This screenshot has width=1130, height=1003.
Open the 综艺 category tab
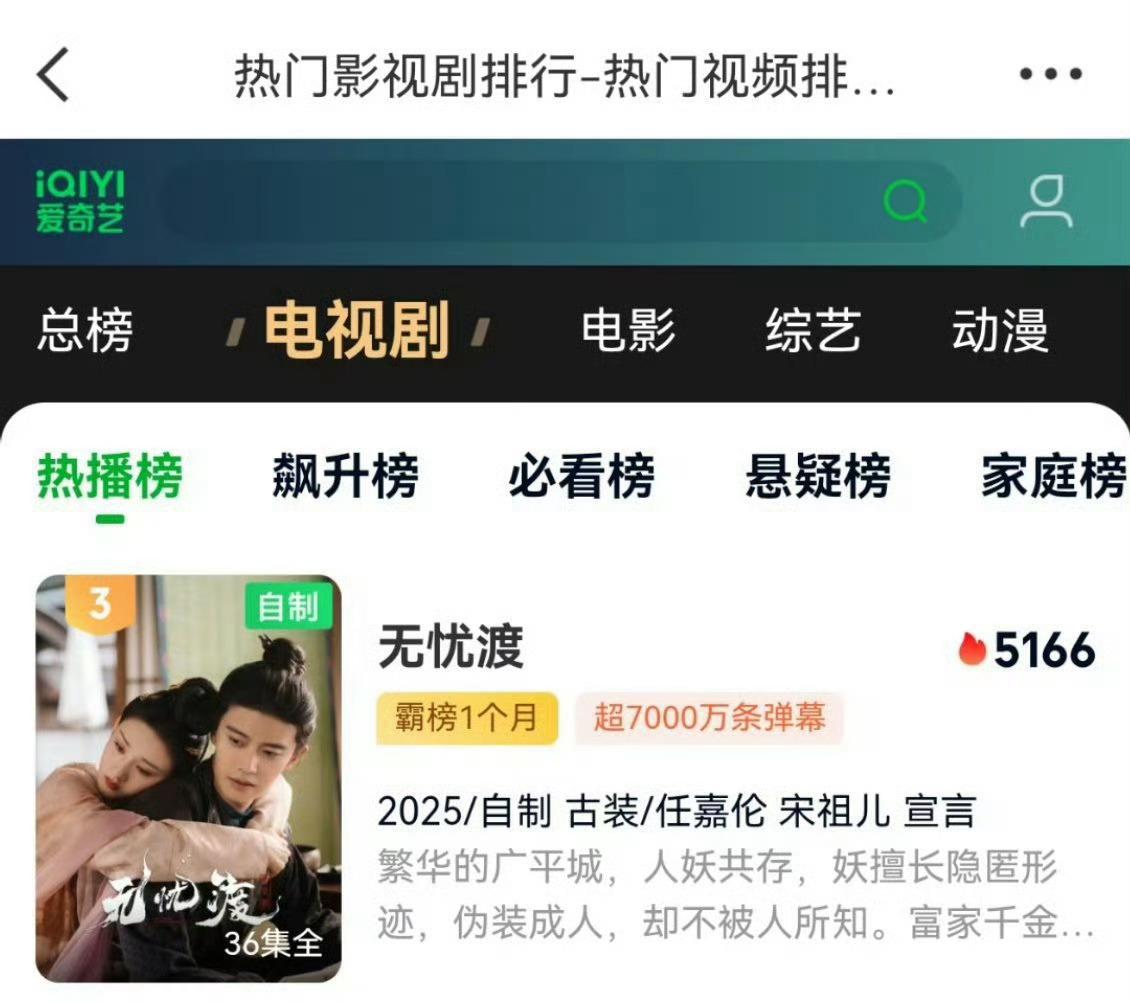pos(813,330)
